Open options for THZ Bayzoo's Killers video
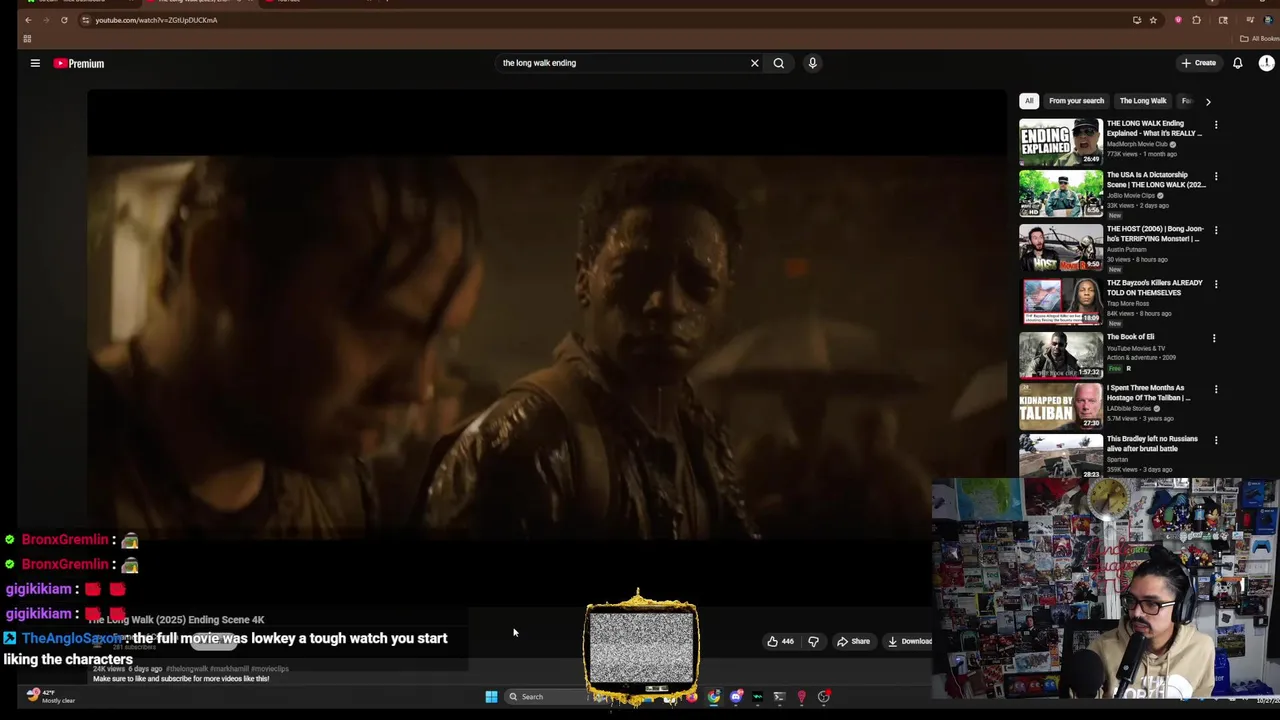The height and width of the screenshot is (720, 1280). coord(1216,284)
